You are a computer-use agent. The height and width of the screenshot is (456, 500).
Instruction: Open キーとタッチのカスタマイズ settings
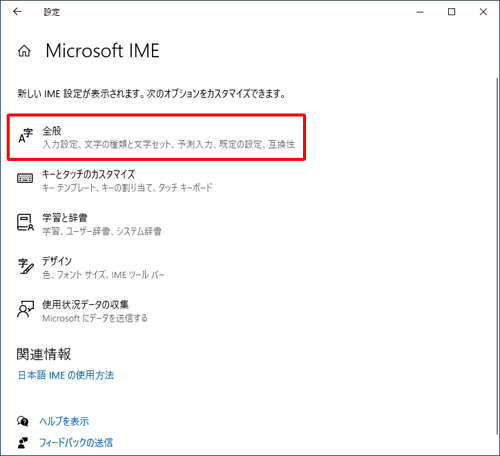coord(115,181)
